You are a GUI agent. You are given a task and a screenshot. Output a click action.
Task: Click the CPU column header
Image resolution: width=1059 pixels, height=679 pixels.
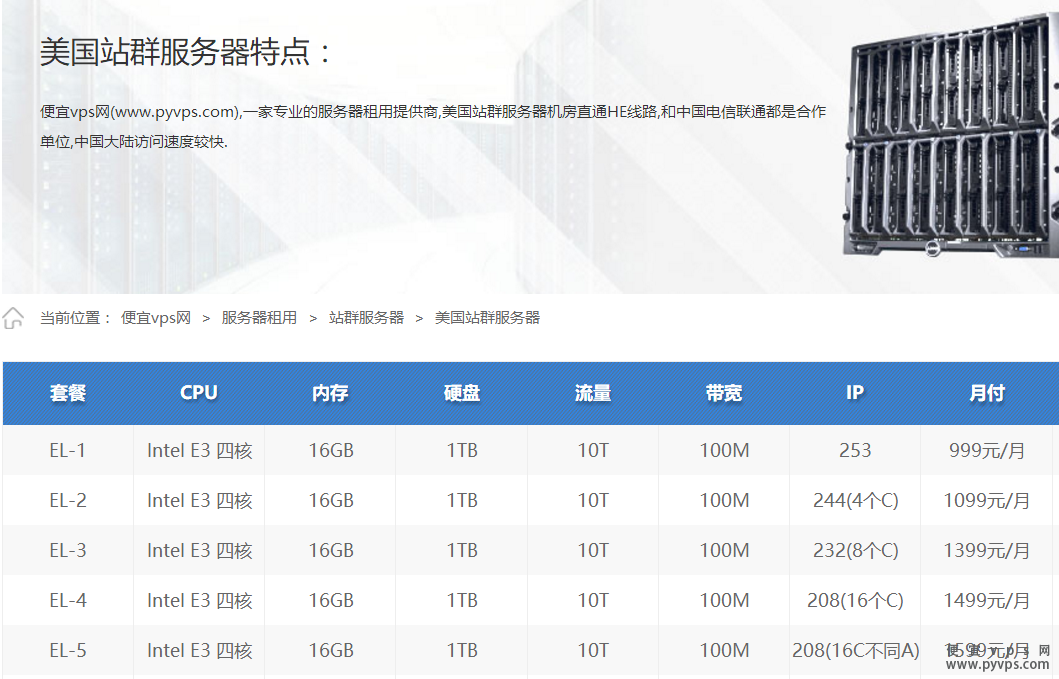pyautogui.click(x=199, y=393)
